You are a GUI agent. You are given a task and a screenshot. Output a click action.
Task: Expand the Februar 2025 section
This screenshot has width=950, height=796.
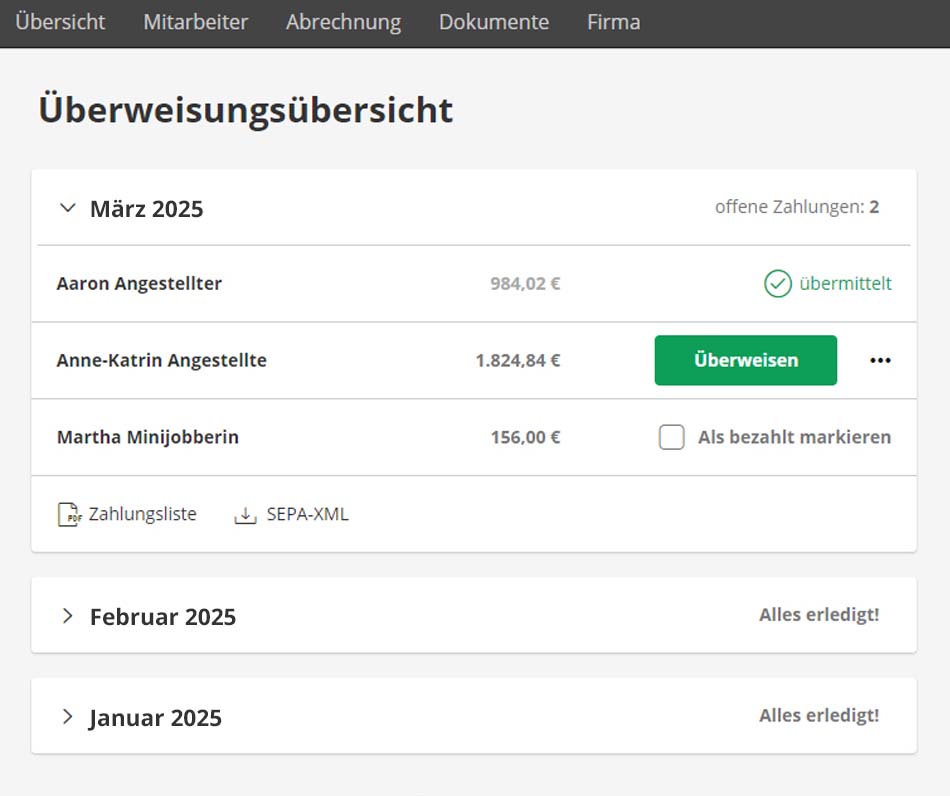[68, 616]
